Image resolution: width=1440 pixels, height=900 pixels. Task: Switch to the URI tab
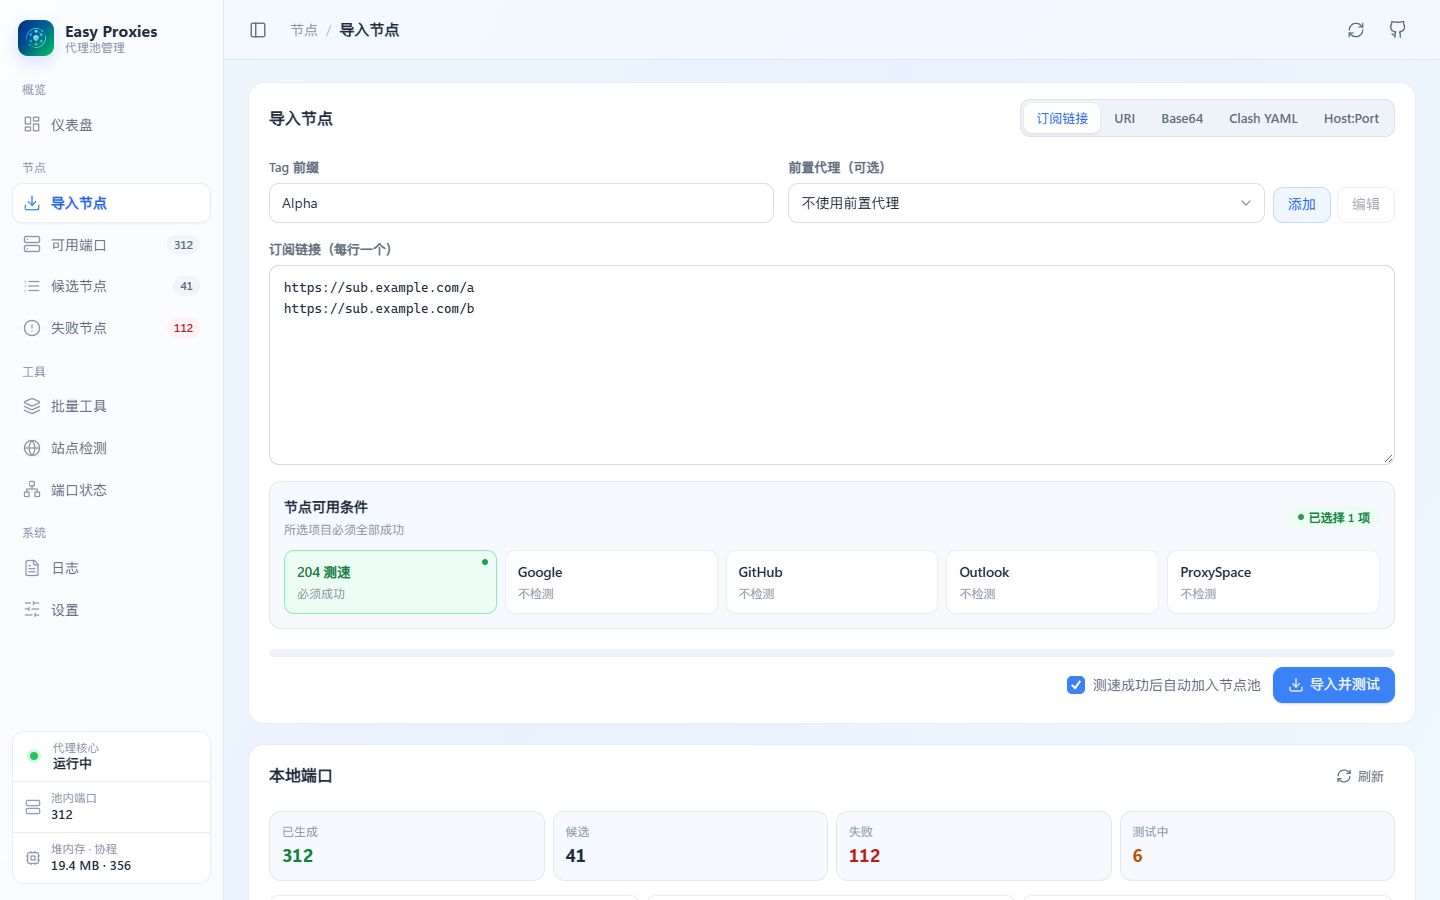[1125, 118]
